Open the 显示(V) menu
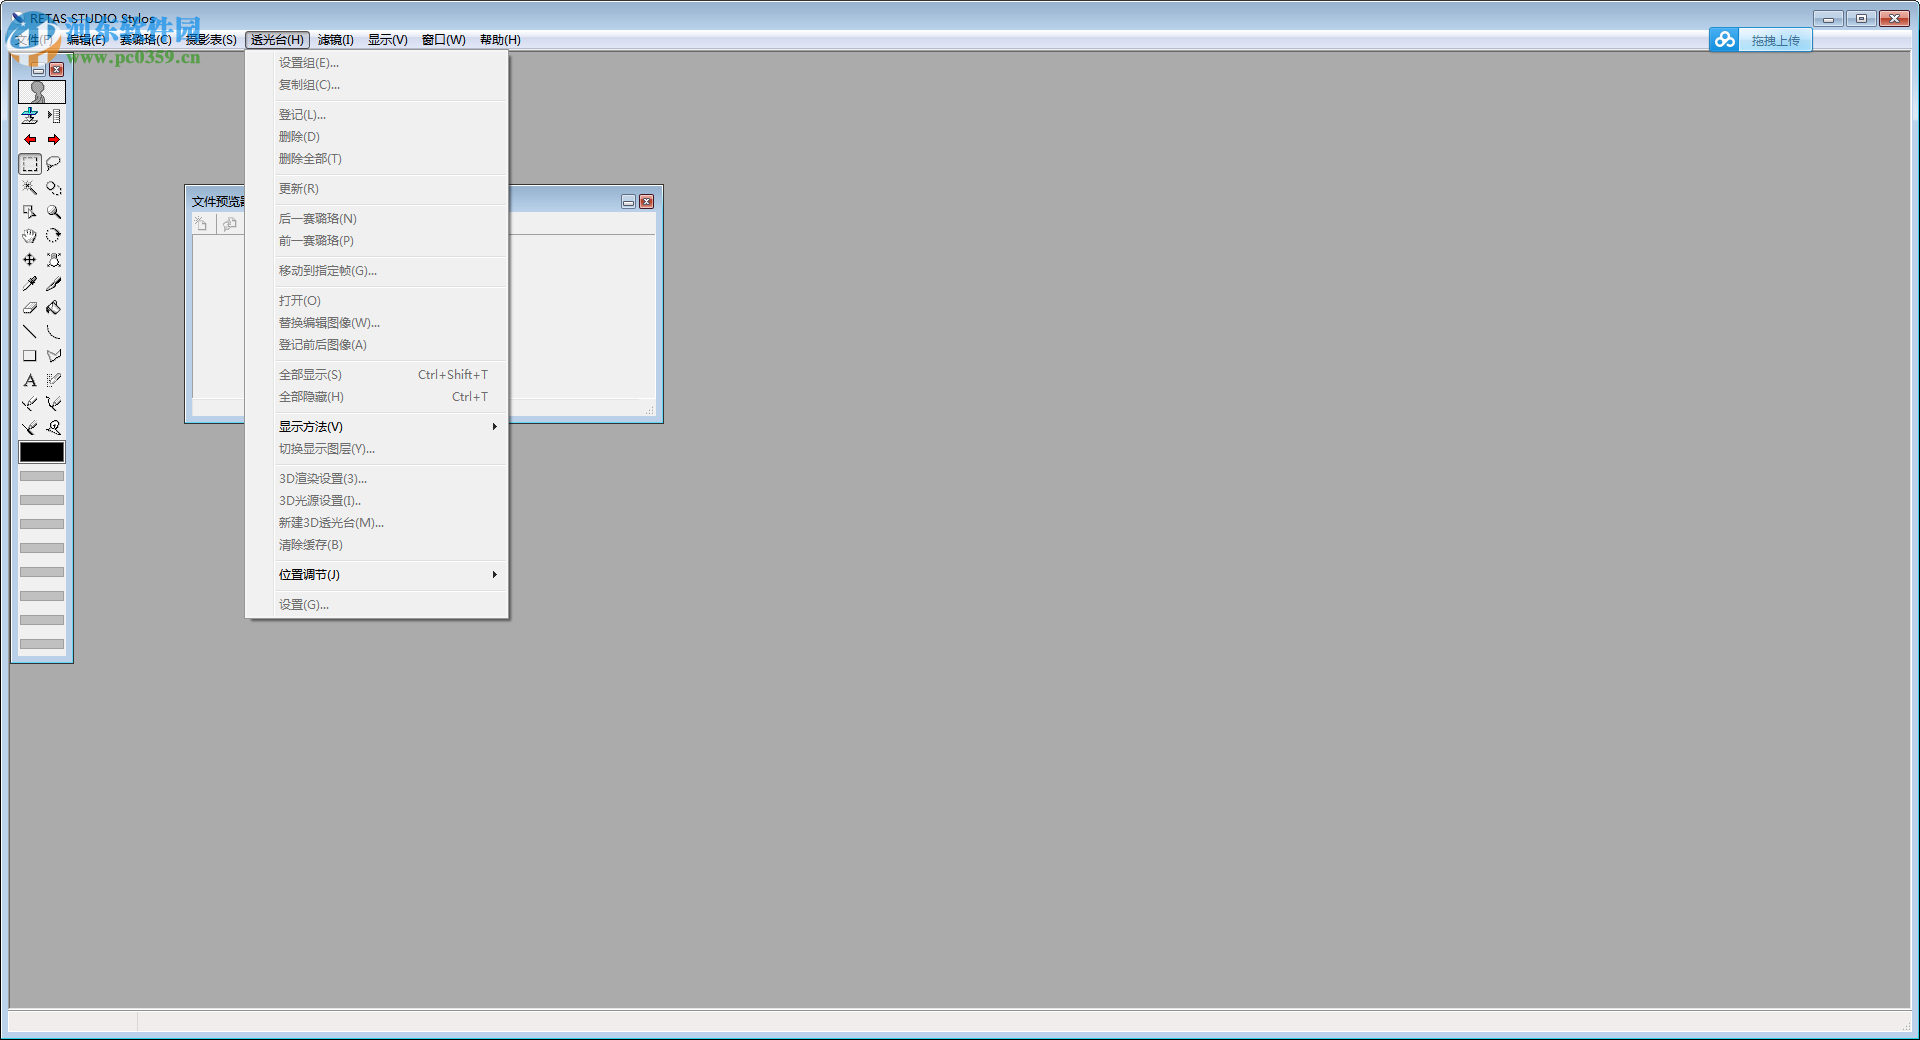Screen dimensions: 1920x1040 click(x=388, y=40)
